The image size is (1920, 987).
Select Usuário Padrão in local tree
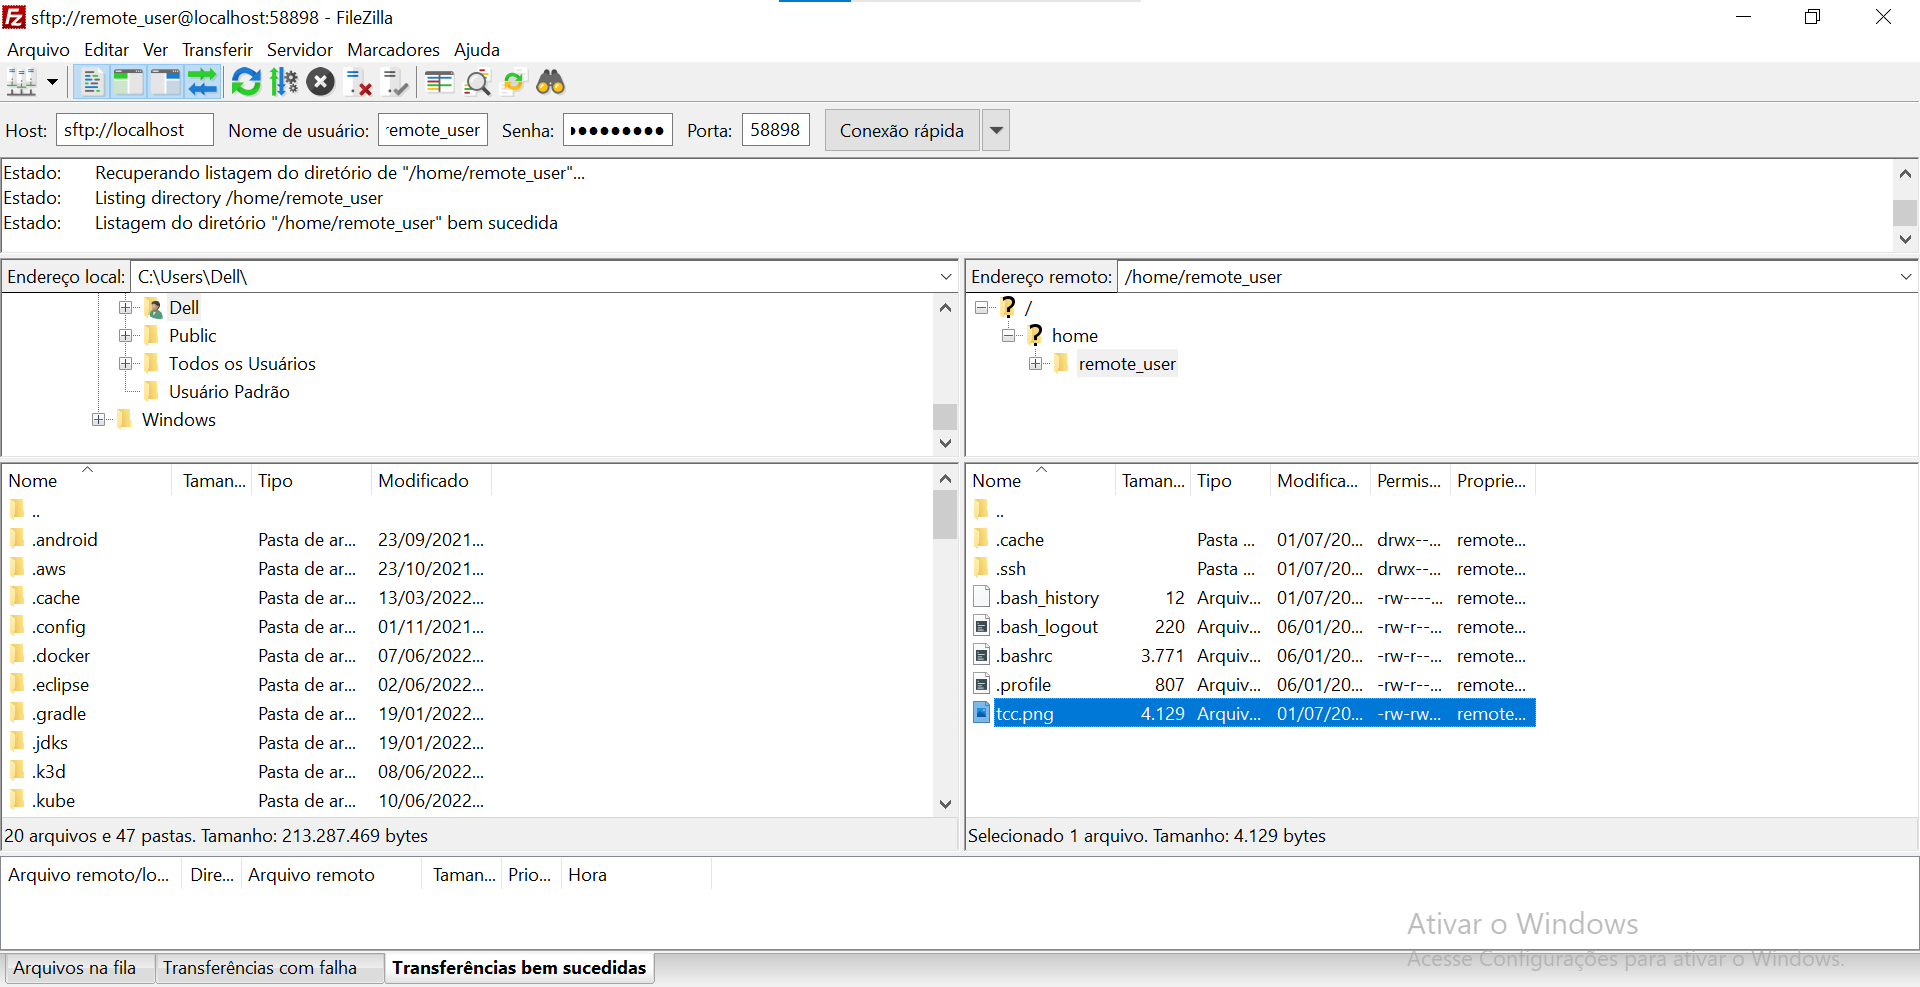point(229,392)
